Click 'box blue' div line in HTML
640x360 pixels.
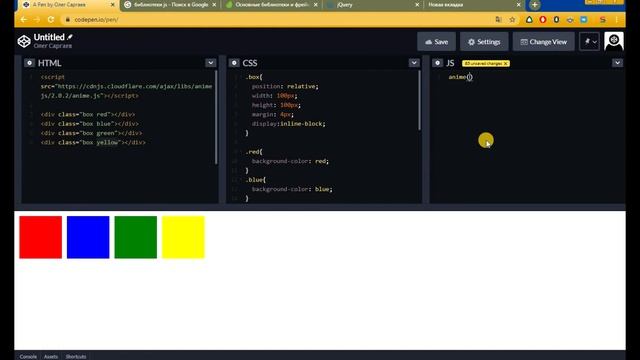pyautogui.click(x=89, y=124)
